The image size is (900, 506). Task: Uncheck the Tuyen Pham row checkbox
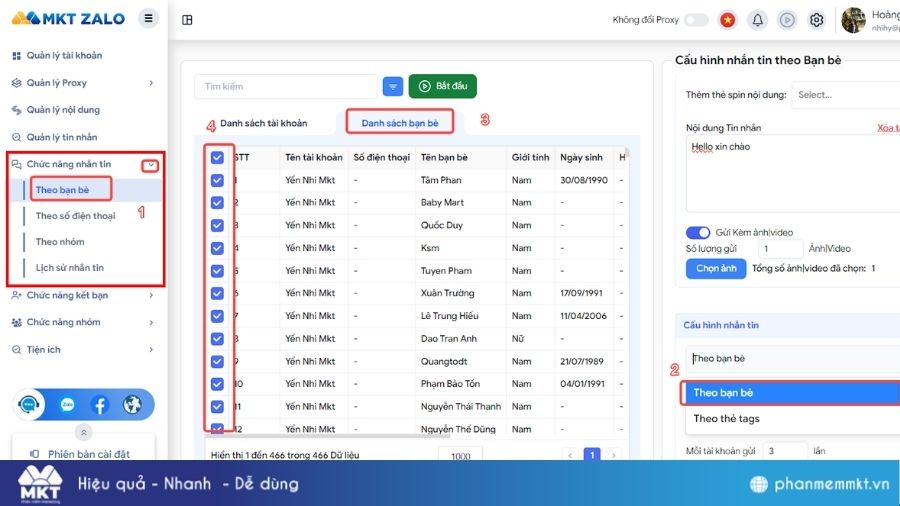217,271
